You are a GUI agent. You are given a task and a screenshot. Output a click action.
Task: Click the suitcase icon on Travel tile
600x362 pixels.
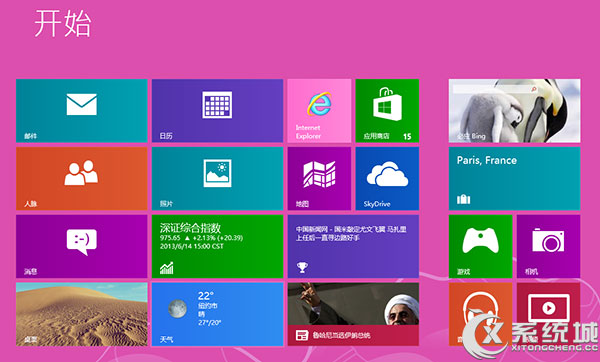point(463,199)
